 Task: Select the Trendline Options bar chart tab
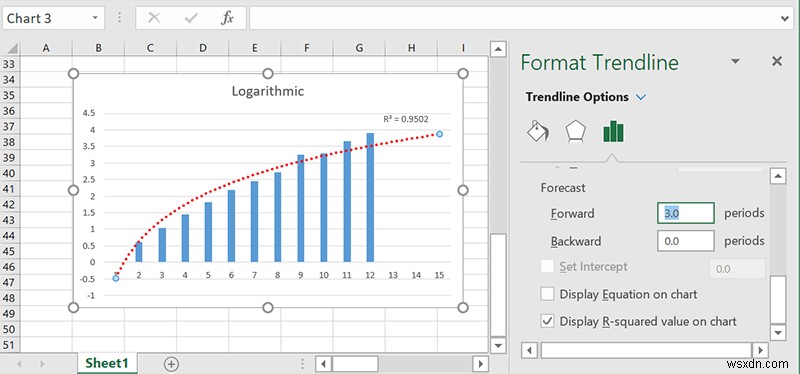[613, 131]
